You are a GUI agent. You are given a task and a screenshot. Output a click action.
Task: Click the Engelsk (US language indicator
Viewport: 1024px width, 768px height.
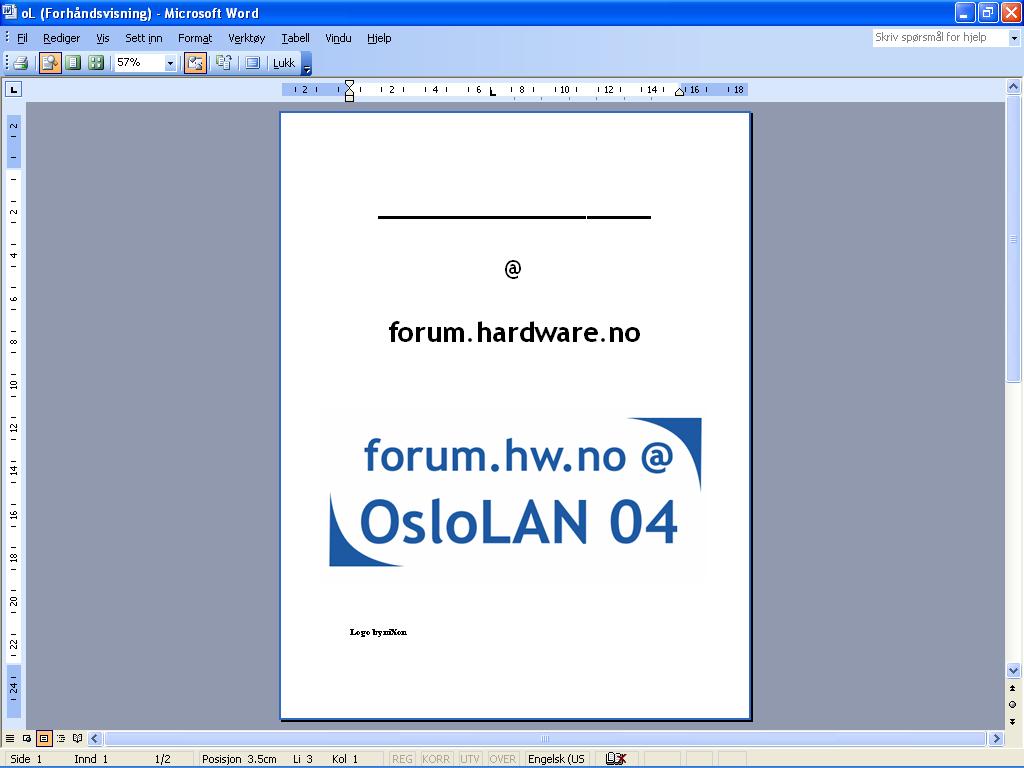tap(556, 759)
